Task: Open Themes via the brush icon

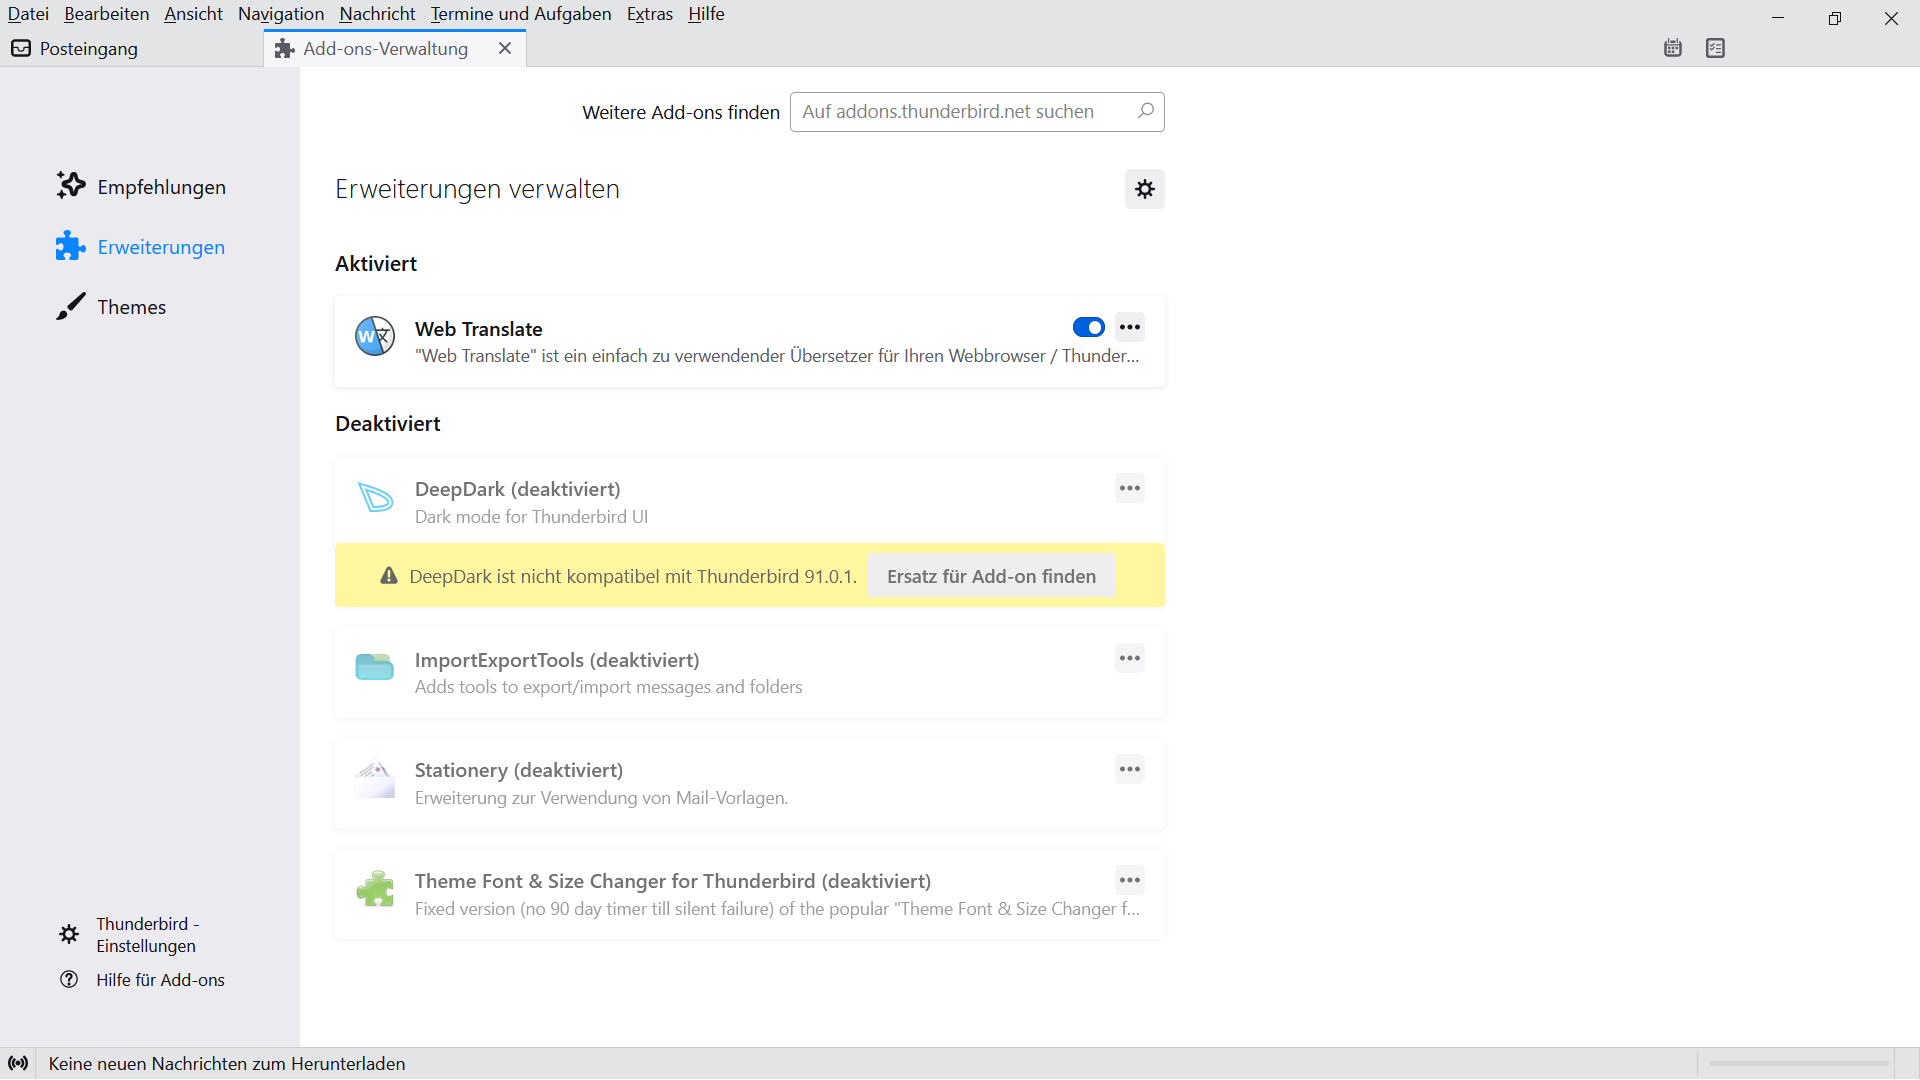Action: (x=70, y=306)
